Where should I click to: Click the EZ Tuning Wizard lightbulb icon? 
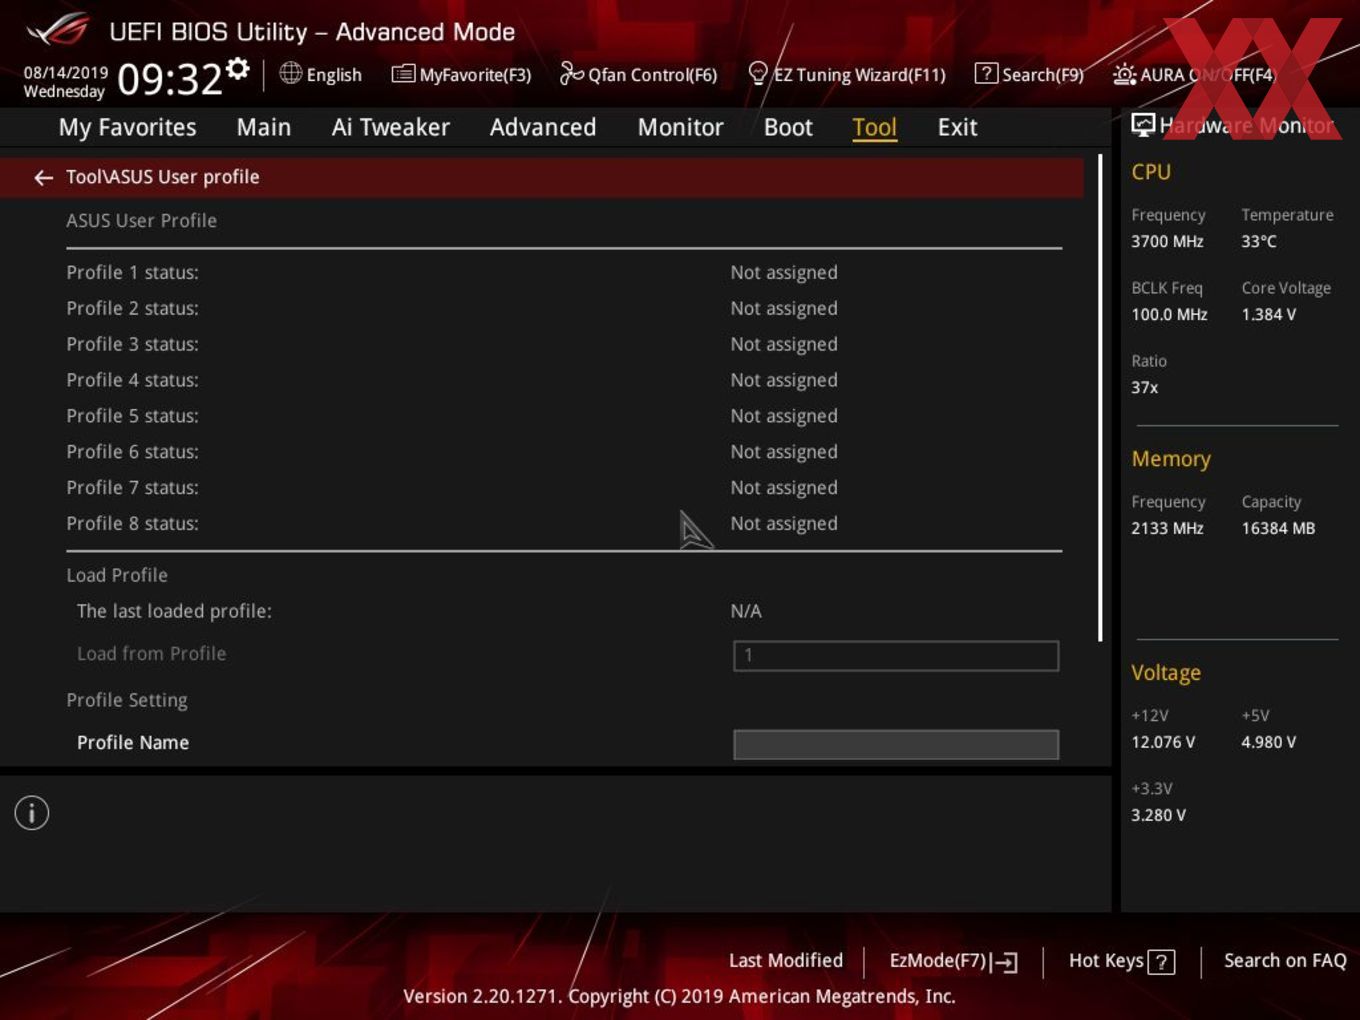tap(758, 73)
